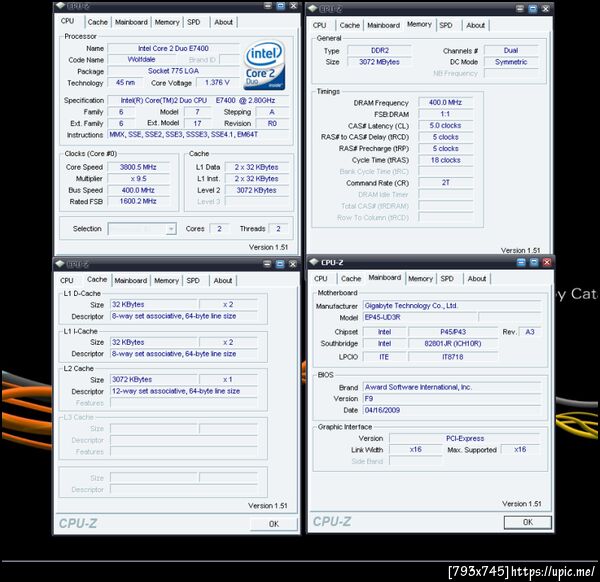
Task: Select Memory tab in the Cache window
Action: pyautogui.click(x=166, y=280)
